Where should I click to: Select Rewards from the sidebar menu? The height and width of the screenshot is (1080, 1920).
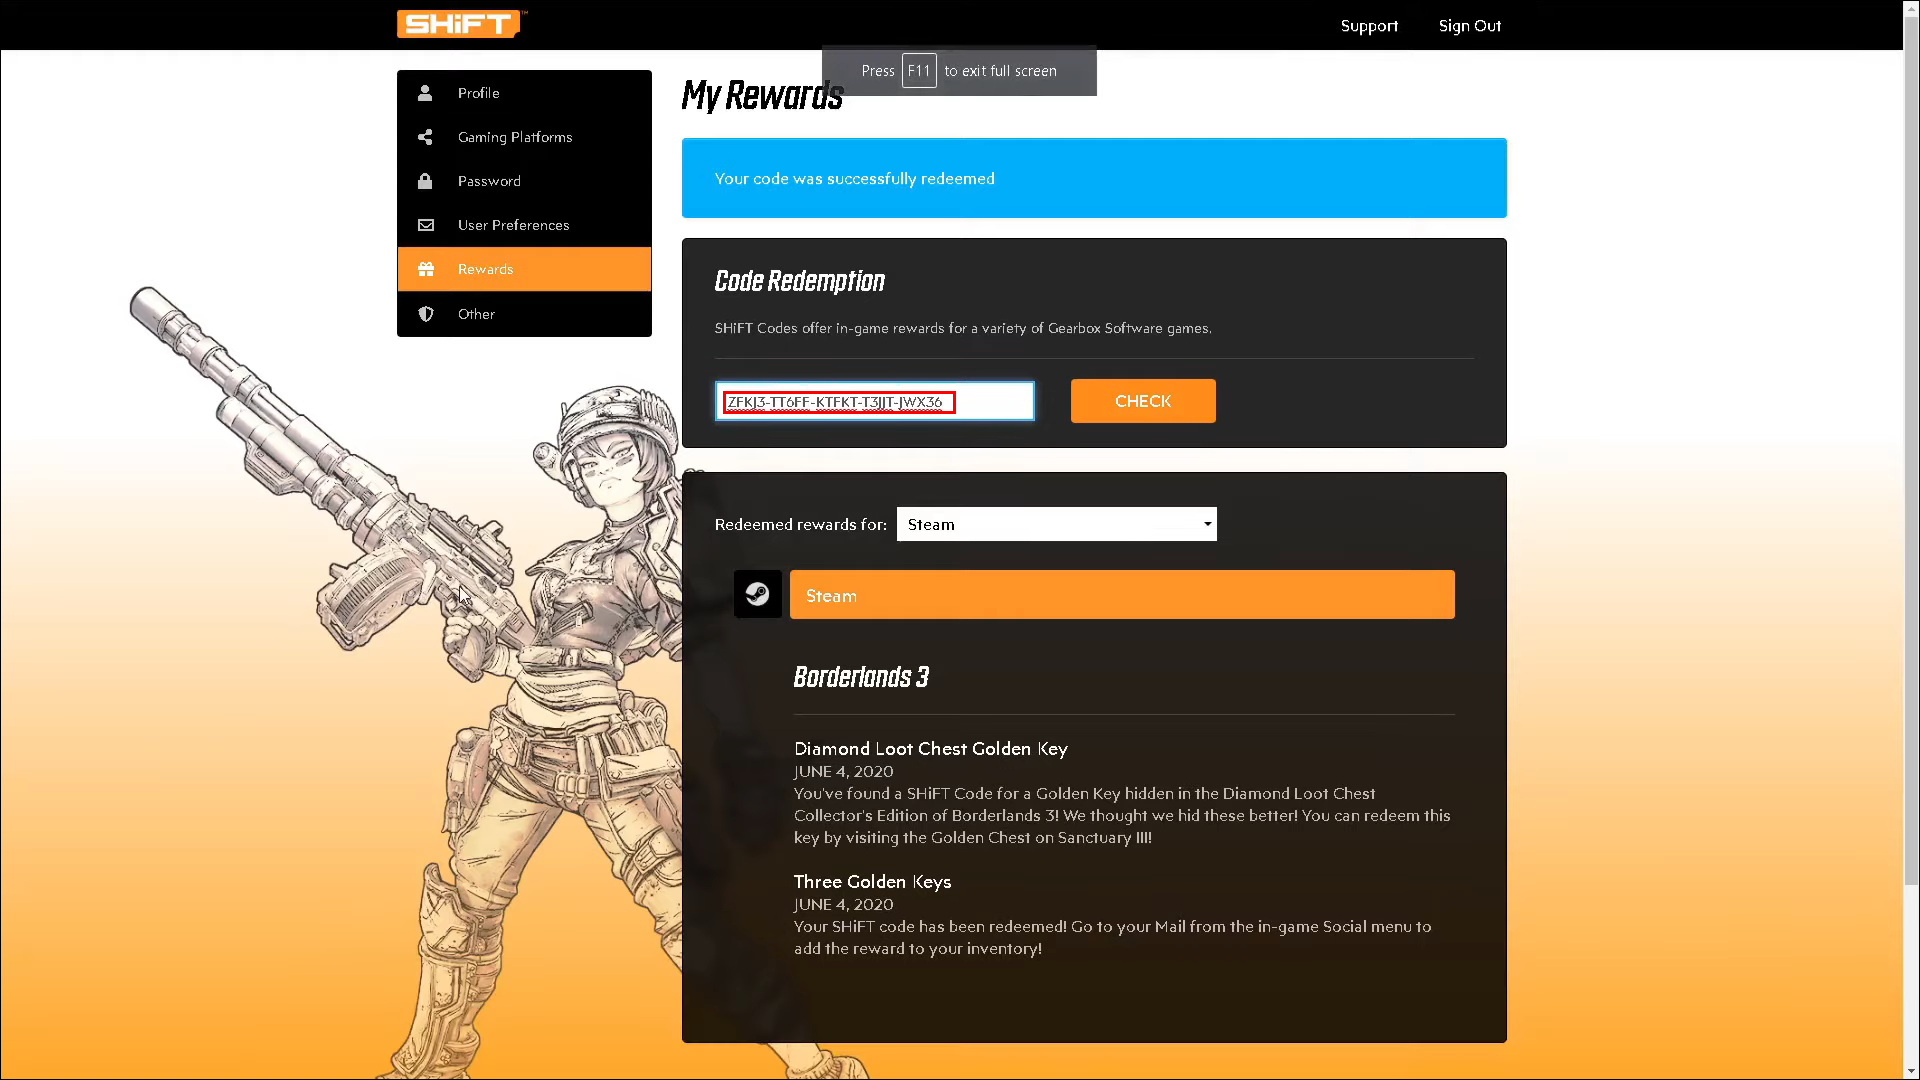[x=524, y=268]
